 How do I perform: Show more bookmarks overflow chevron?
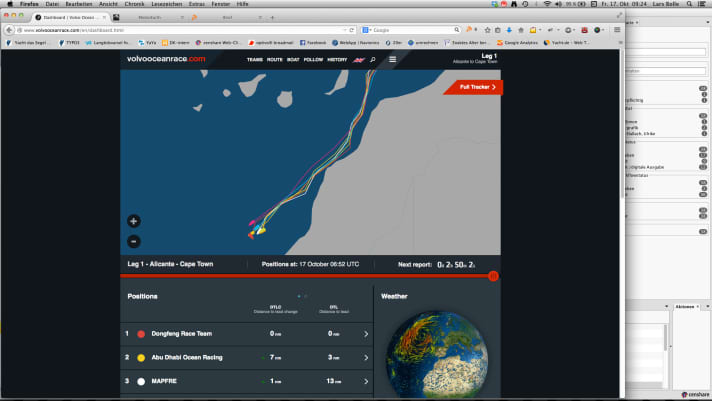pyautogui.click(x=620, y=43)
